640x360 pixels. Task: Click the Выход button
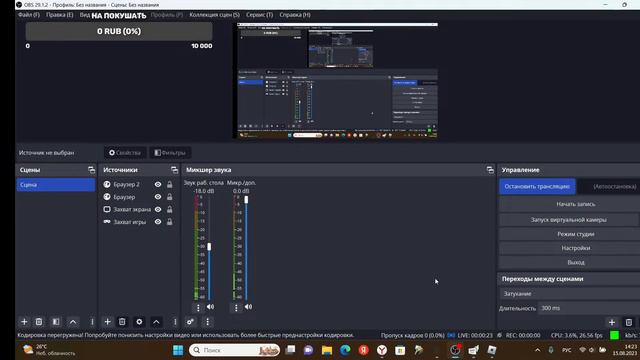(x=569, y=262)
